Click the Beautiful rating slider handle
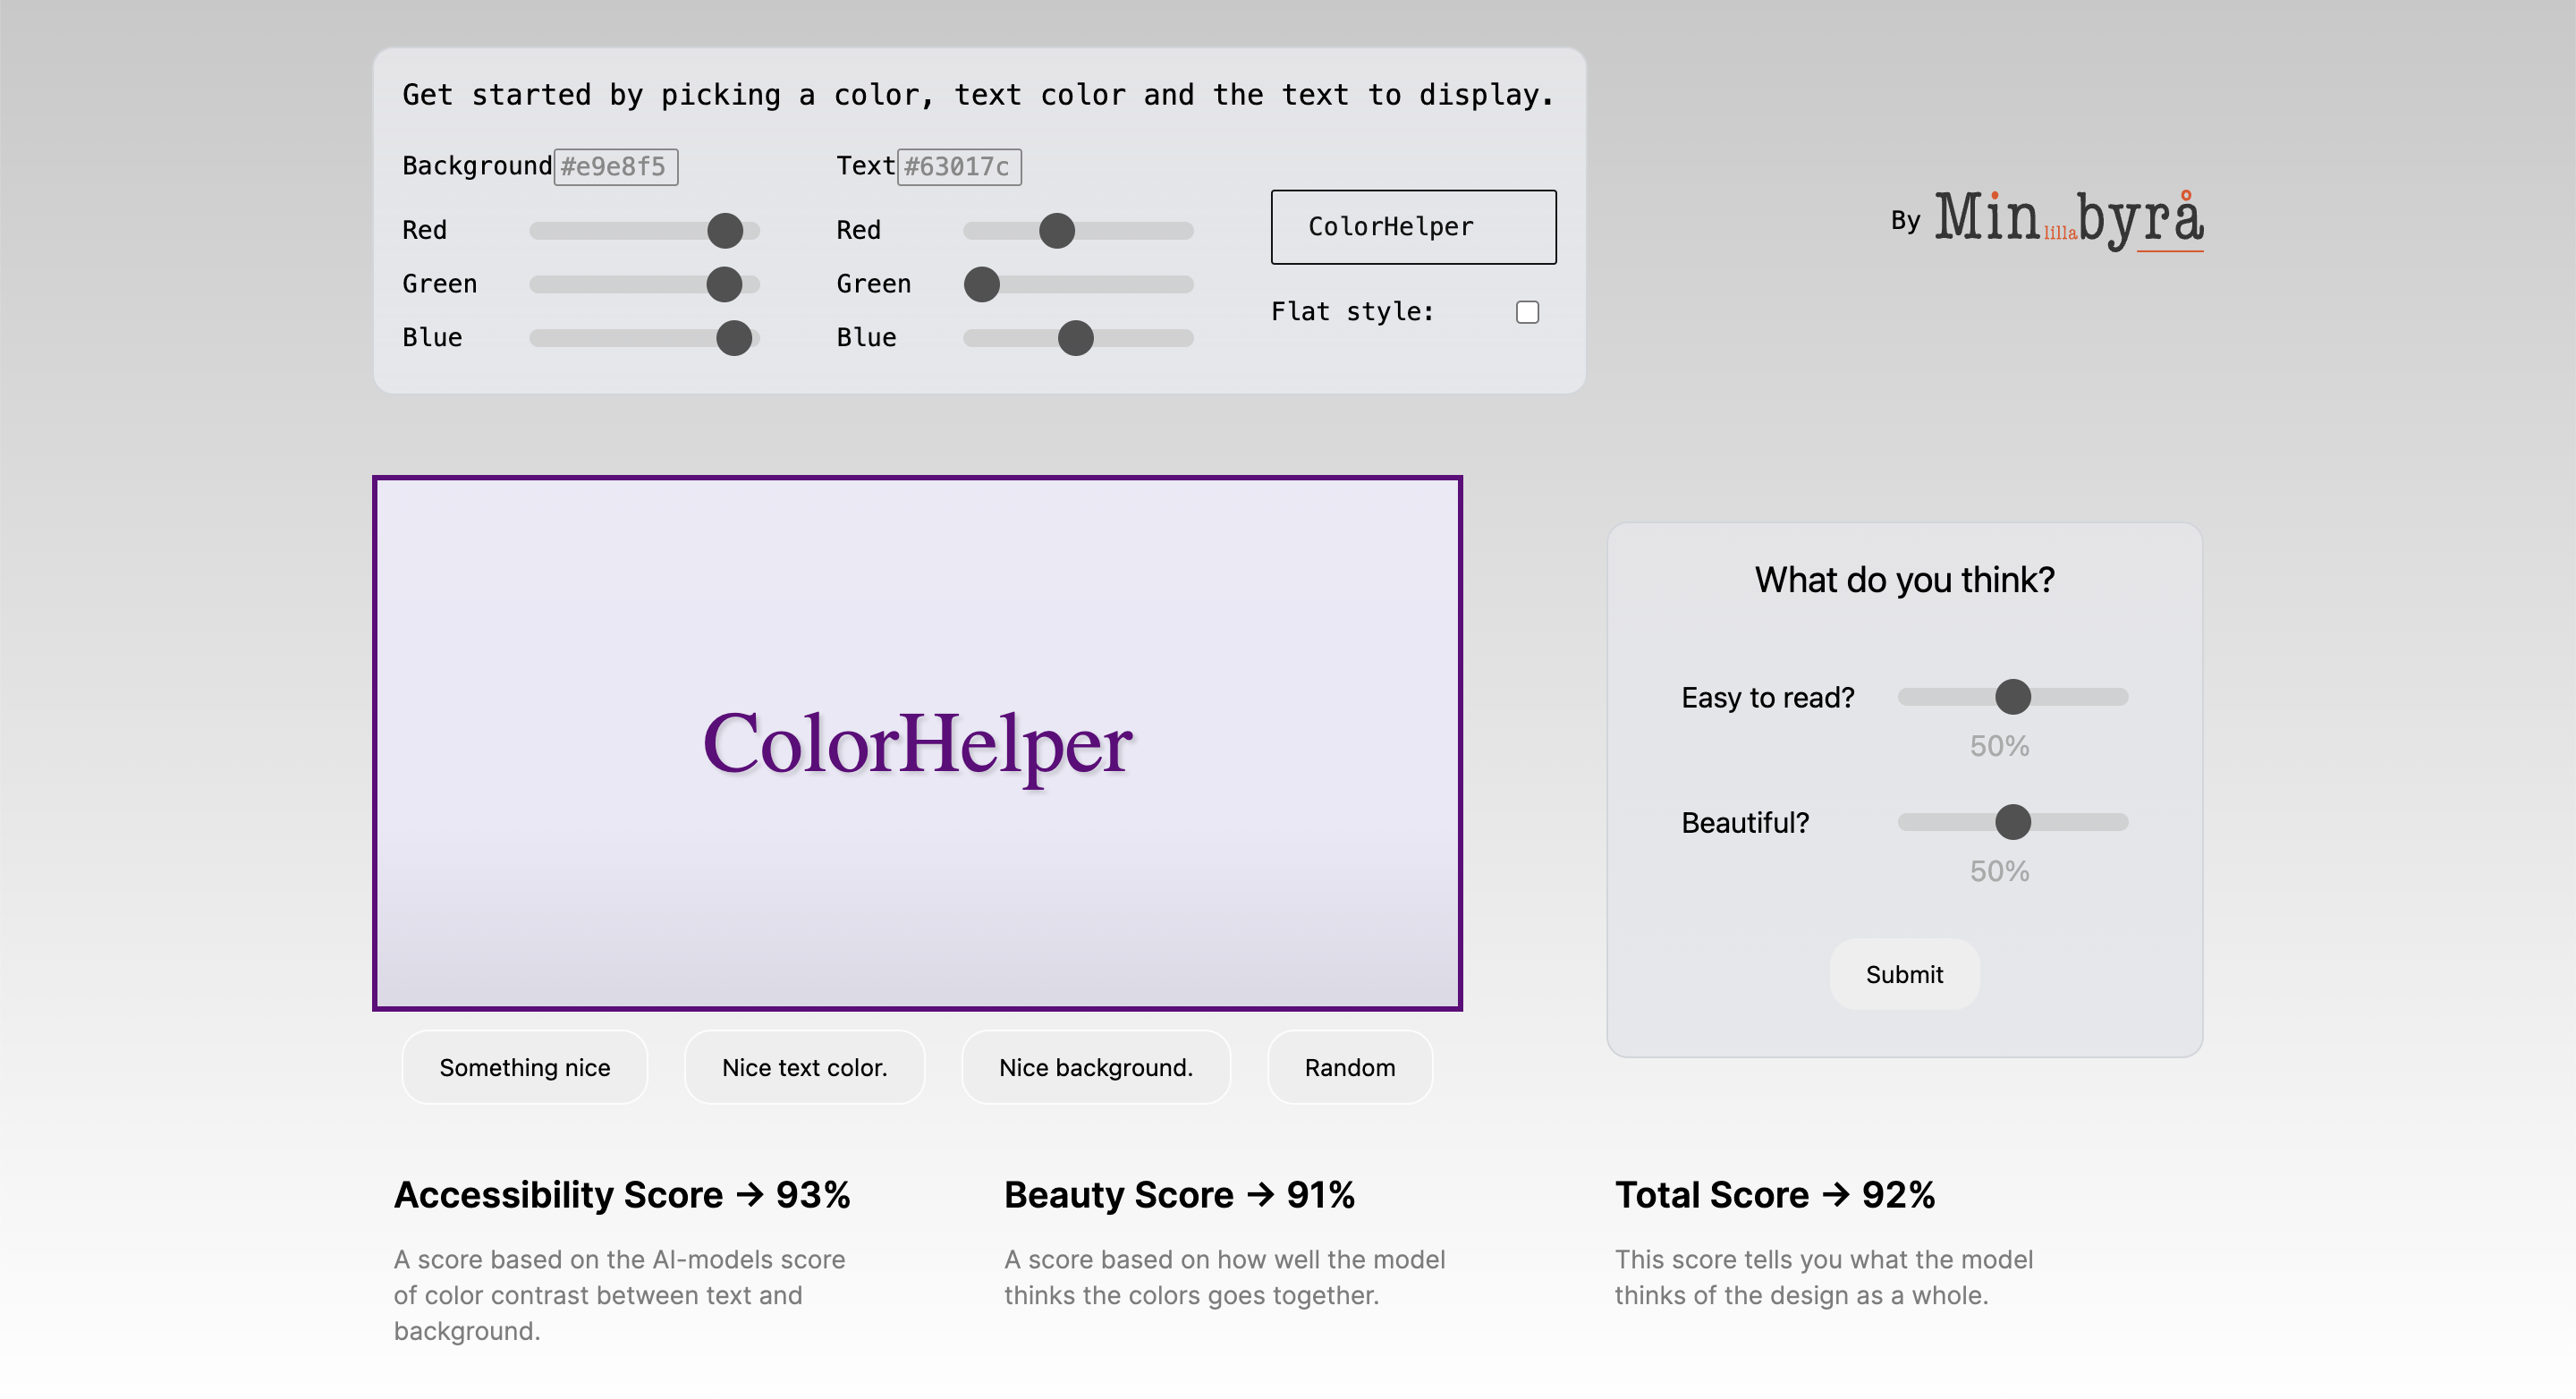The image size is (2576, 1399). pyautogui.click(x=2013, y=822)
